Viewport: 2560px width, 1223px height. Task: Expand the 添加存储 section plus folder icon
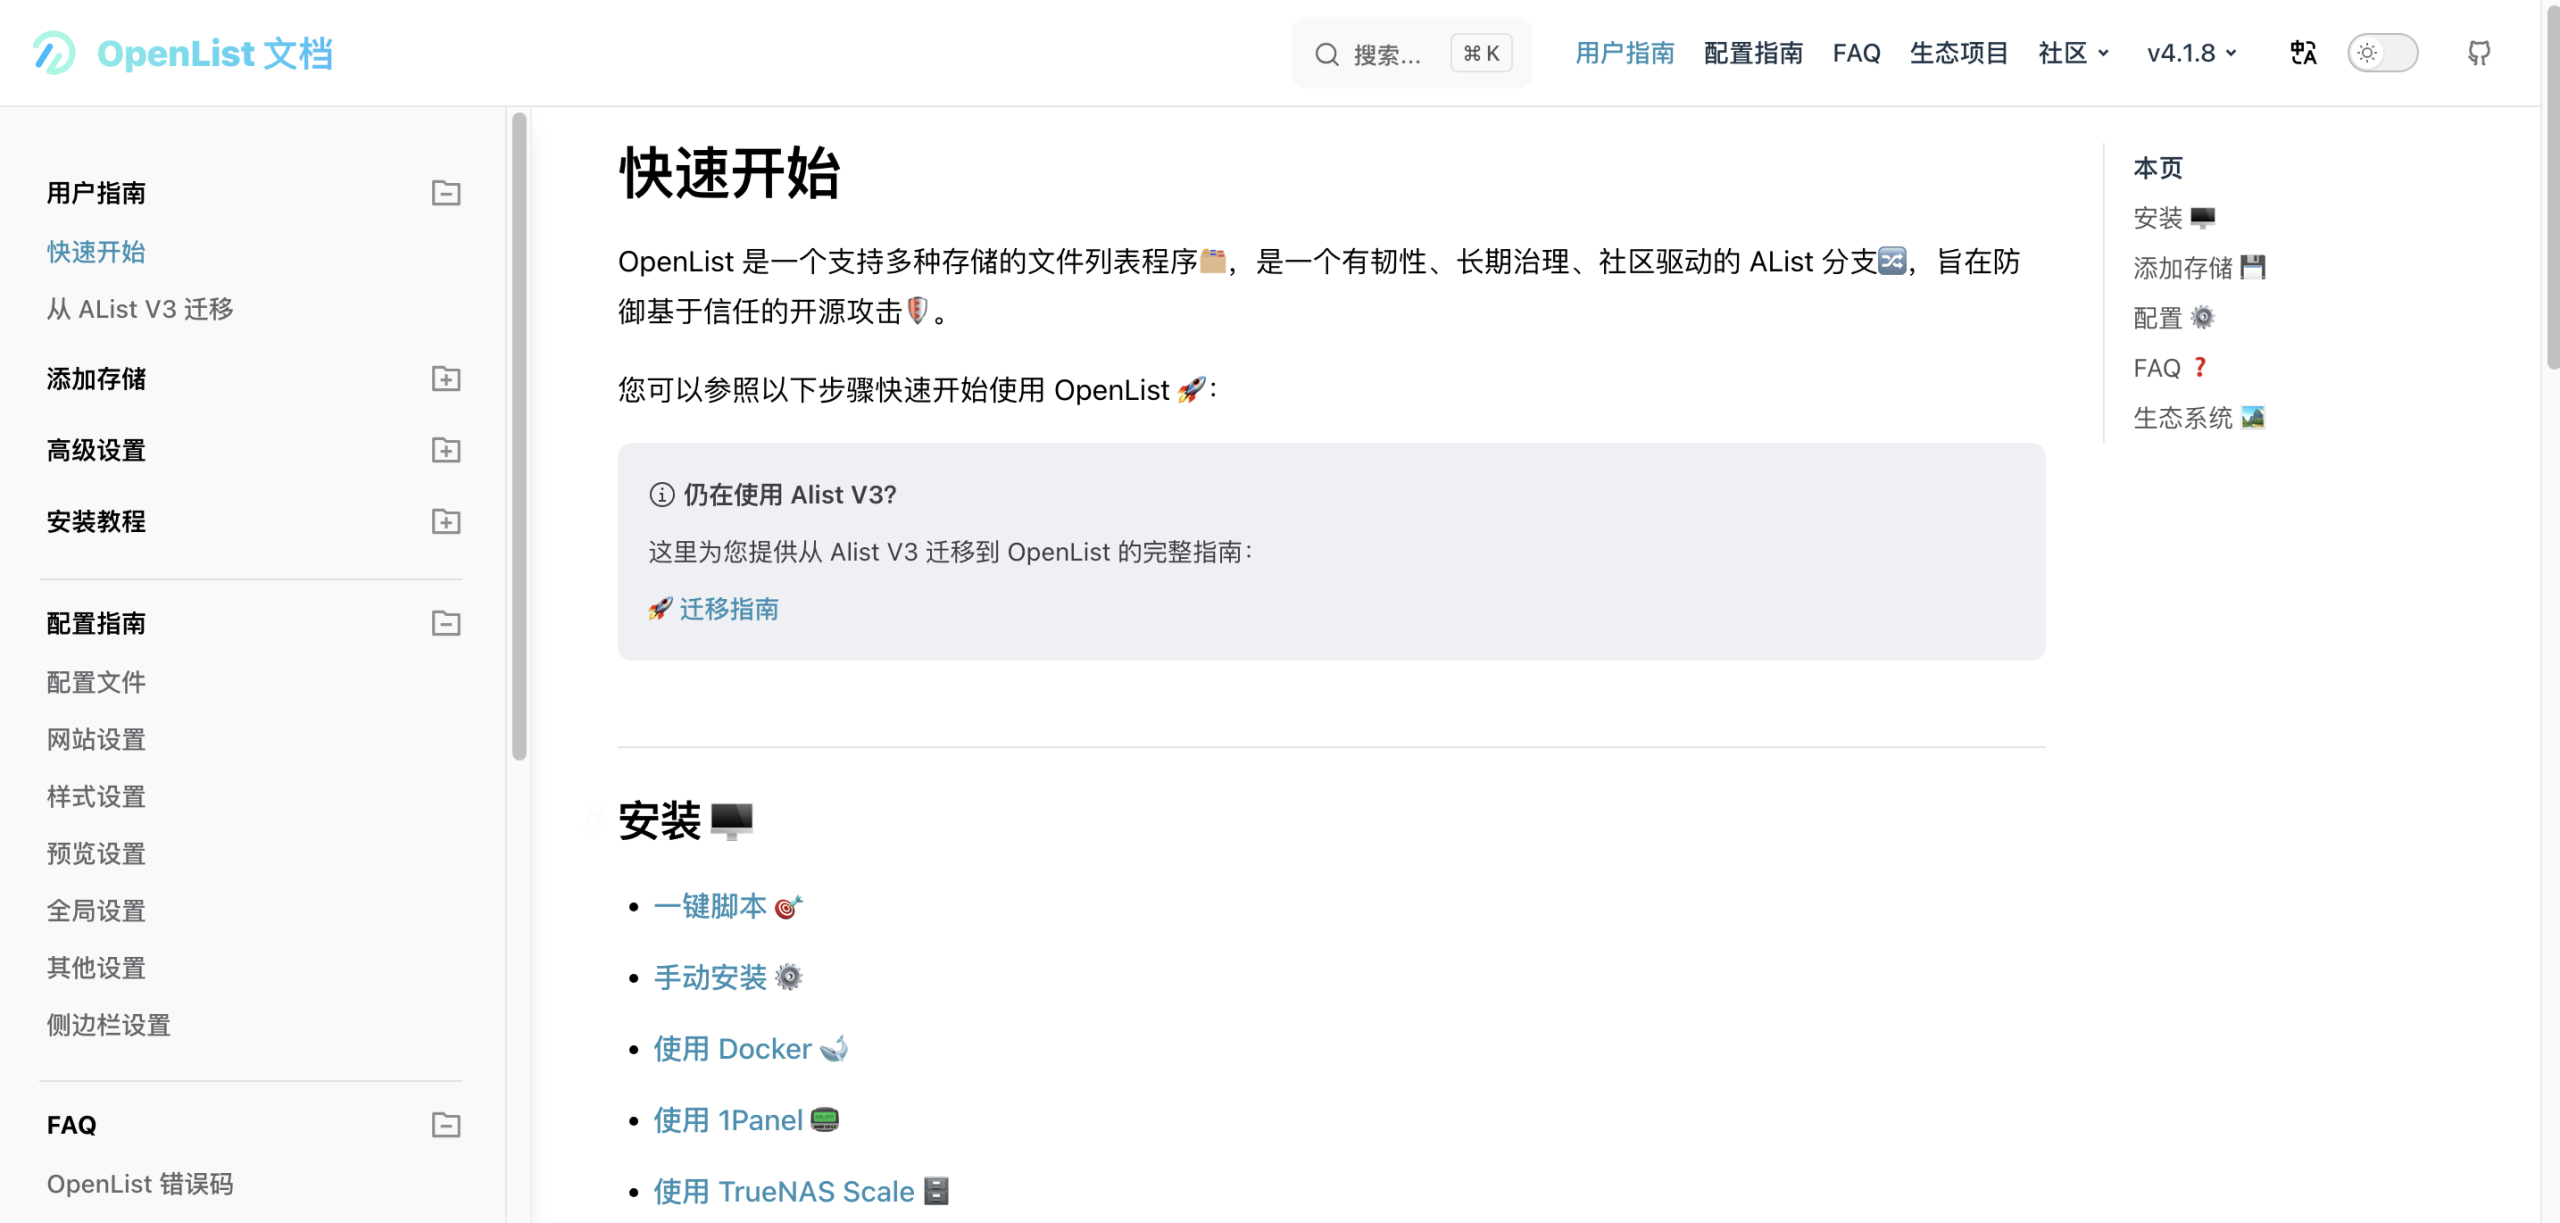445,379
